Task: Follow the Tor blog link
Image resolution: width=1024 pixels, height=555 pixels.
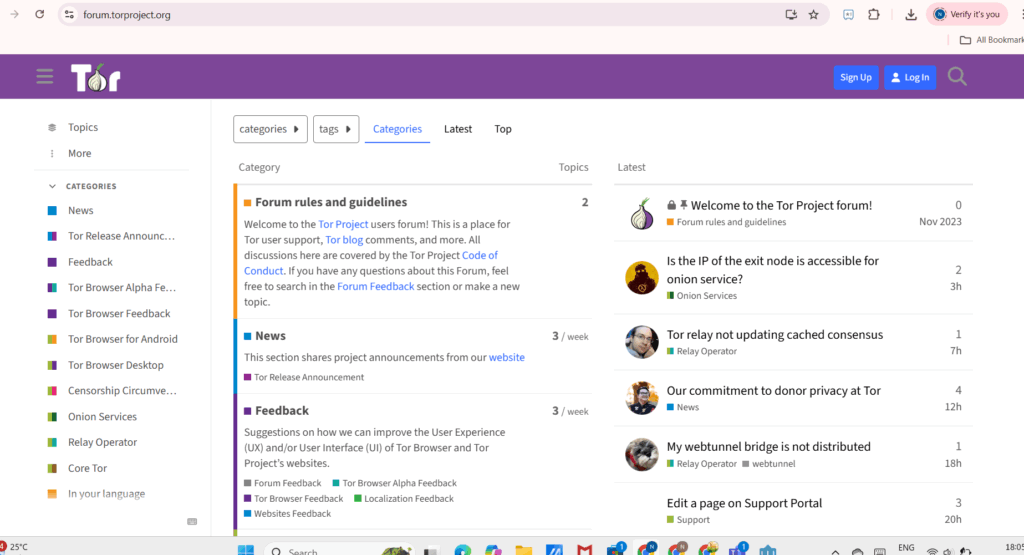Action: (344, 240)
